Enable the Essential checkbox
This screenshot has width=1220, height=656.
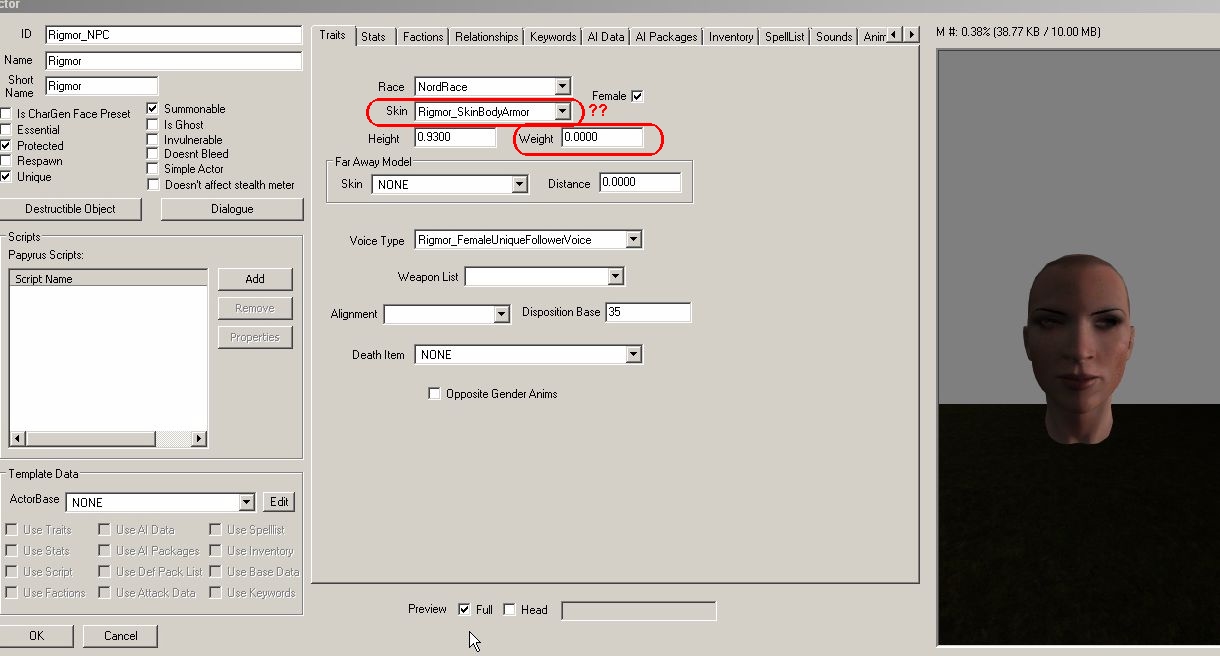click(x=7, y=130)
